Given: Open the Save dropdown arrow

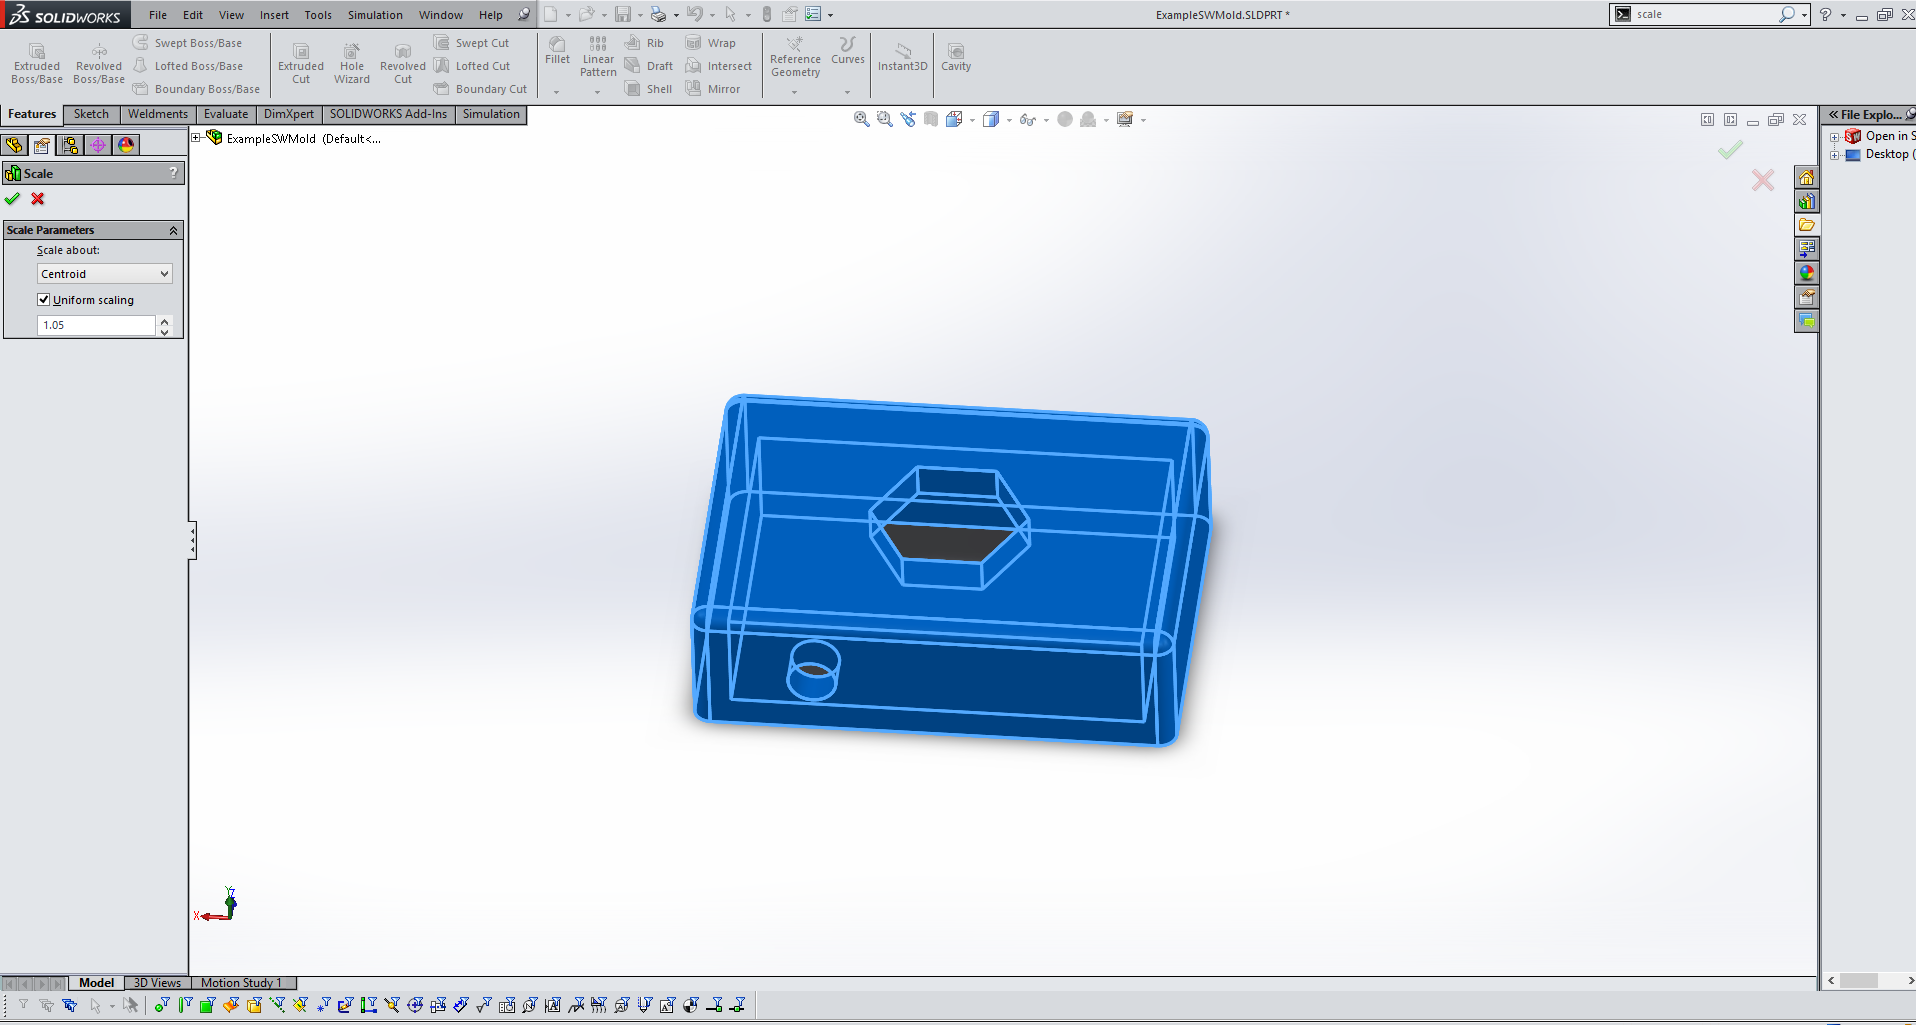Looking at the screenshot, I should [x=640, y=15].
